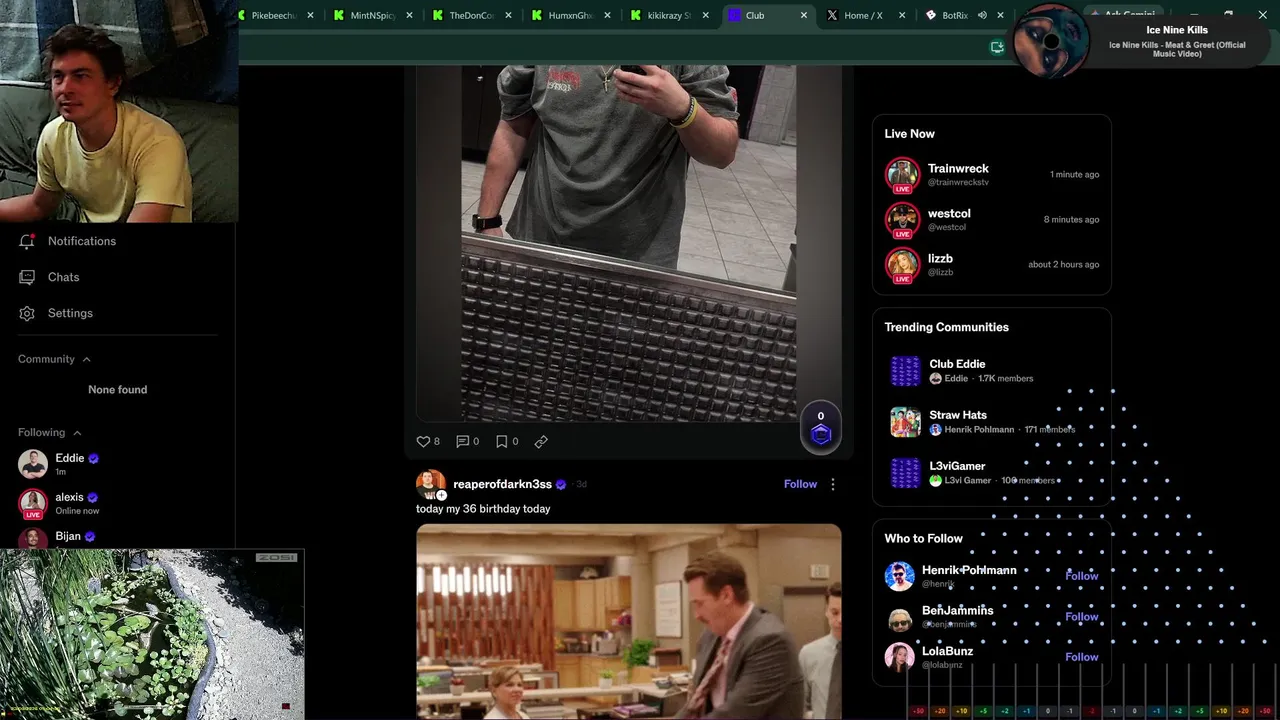Open the L3viGamer community name
This screenshot has height=720, width=1280.
pos(957,466)
